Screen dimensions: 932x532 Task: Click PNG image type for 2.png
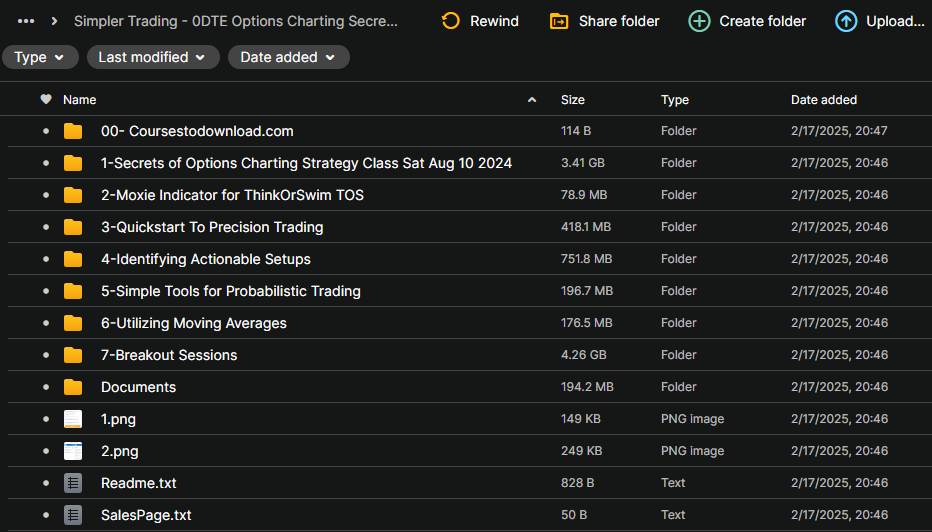pyautogui.click(x=692, y=451)
